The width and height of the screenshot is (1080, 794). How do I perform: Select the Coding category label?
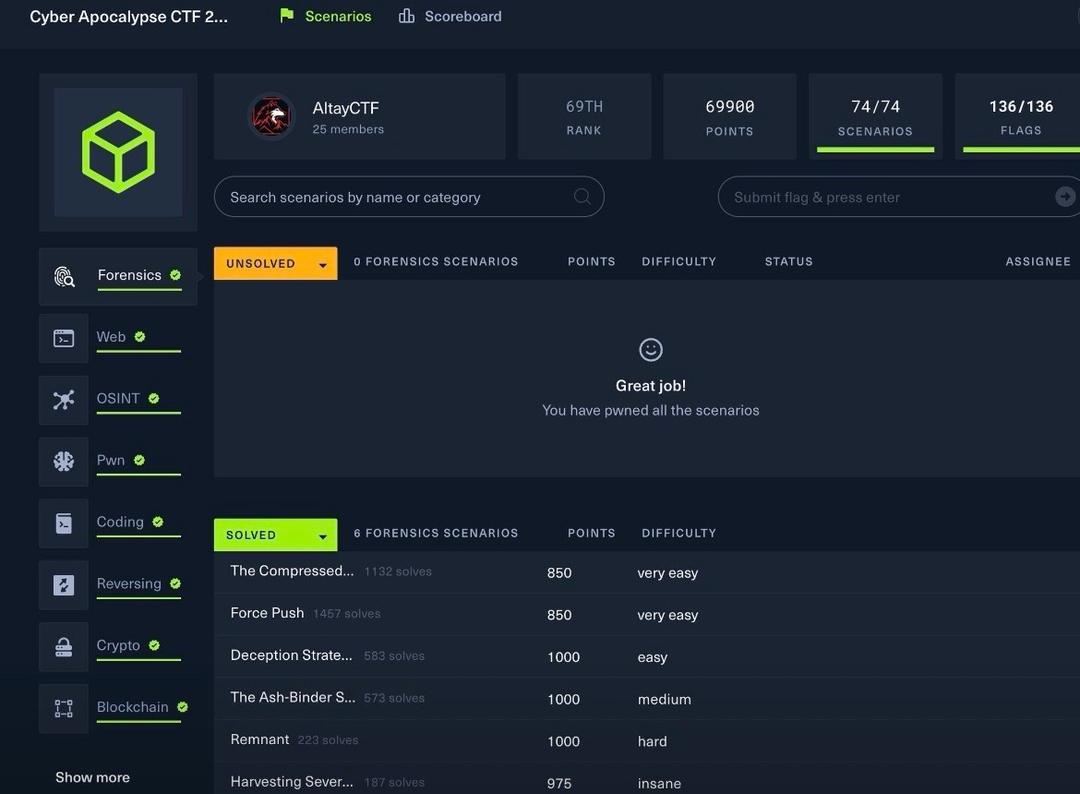pos(120,522)
